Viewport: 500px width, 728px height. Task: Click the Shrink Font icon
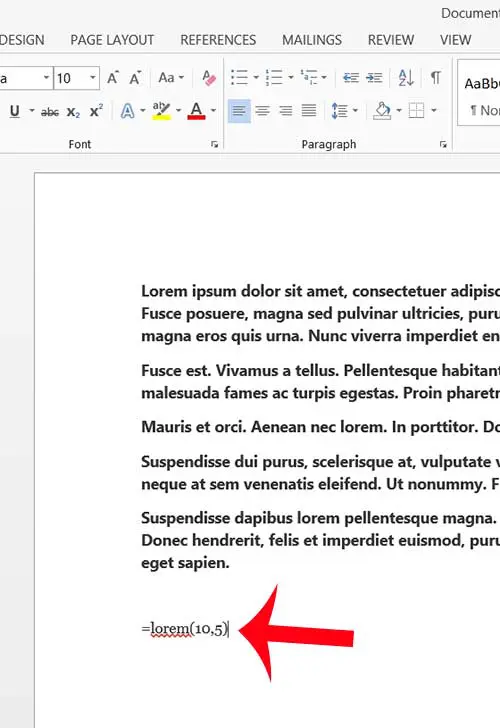coord(135,78)
